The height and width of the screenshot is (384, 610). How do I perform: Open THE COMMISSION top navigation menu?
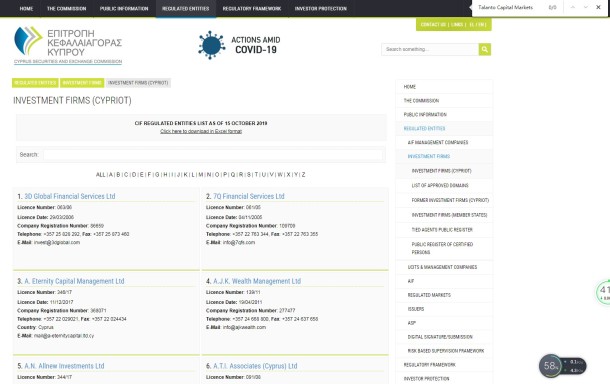(x=67, y=9)
